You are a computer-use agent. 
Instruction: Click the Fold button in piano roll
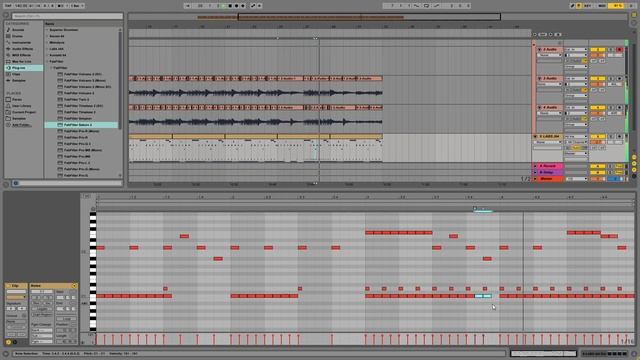pyautogui.click(x=87, y=196)
